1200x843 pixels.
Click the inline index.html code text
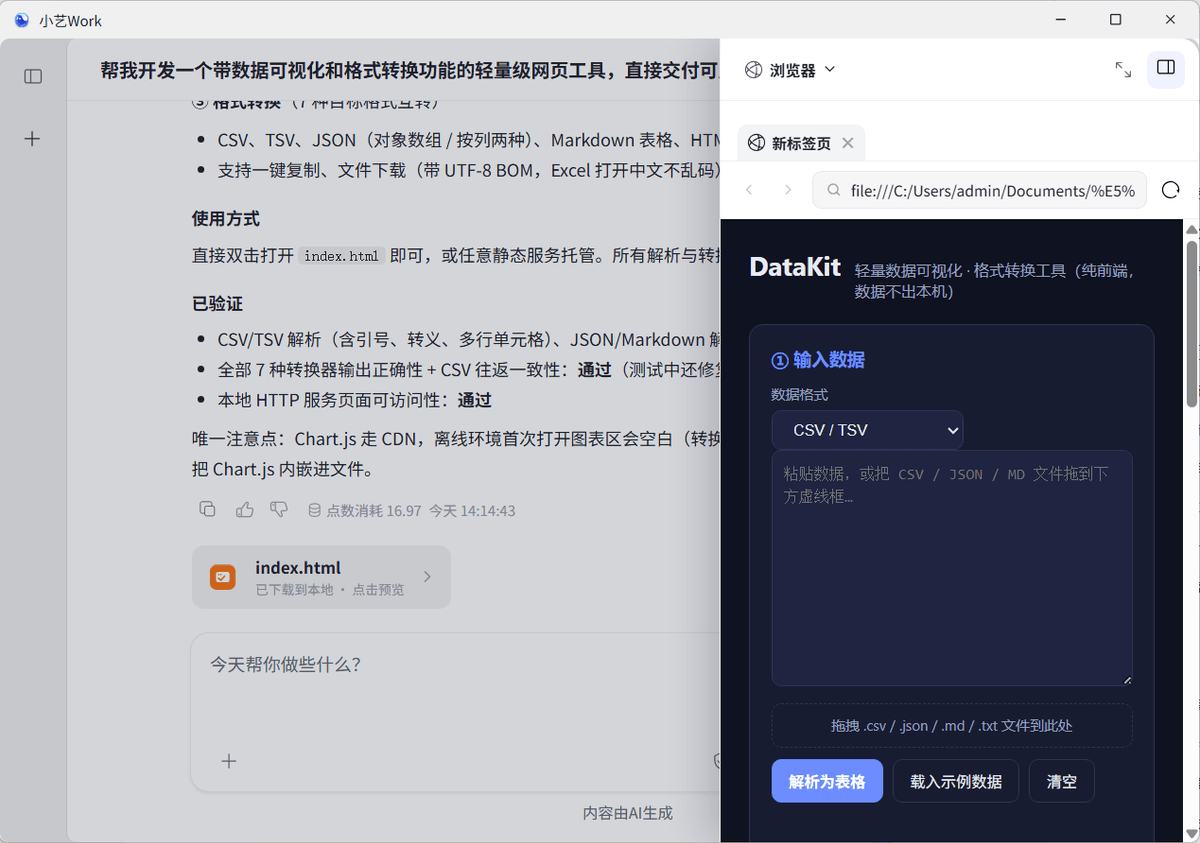tap(341, 255)
